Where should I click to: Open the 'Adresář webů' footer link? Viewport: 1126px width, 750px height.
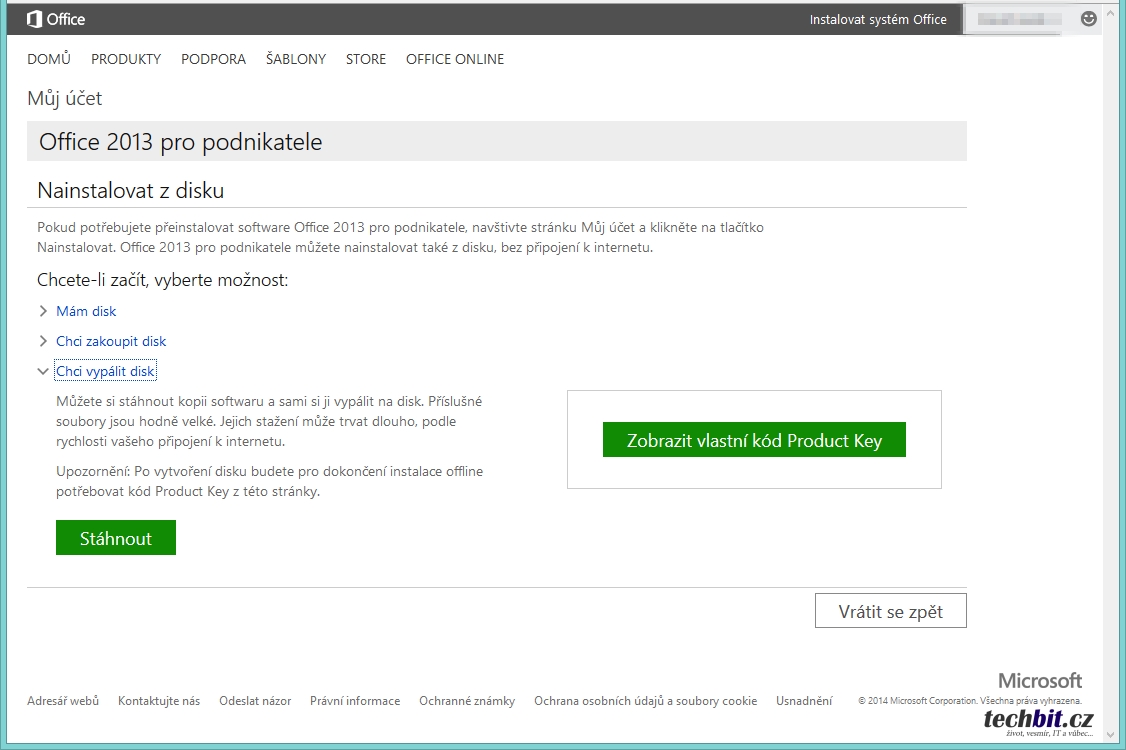[x=63, y=701]
